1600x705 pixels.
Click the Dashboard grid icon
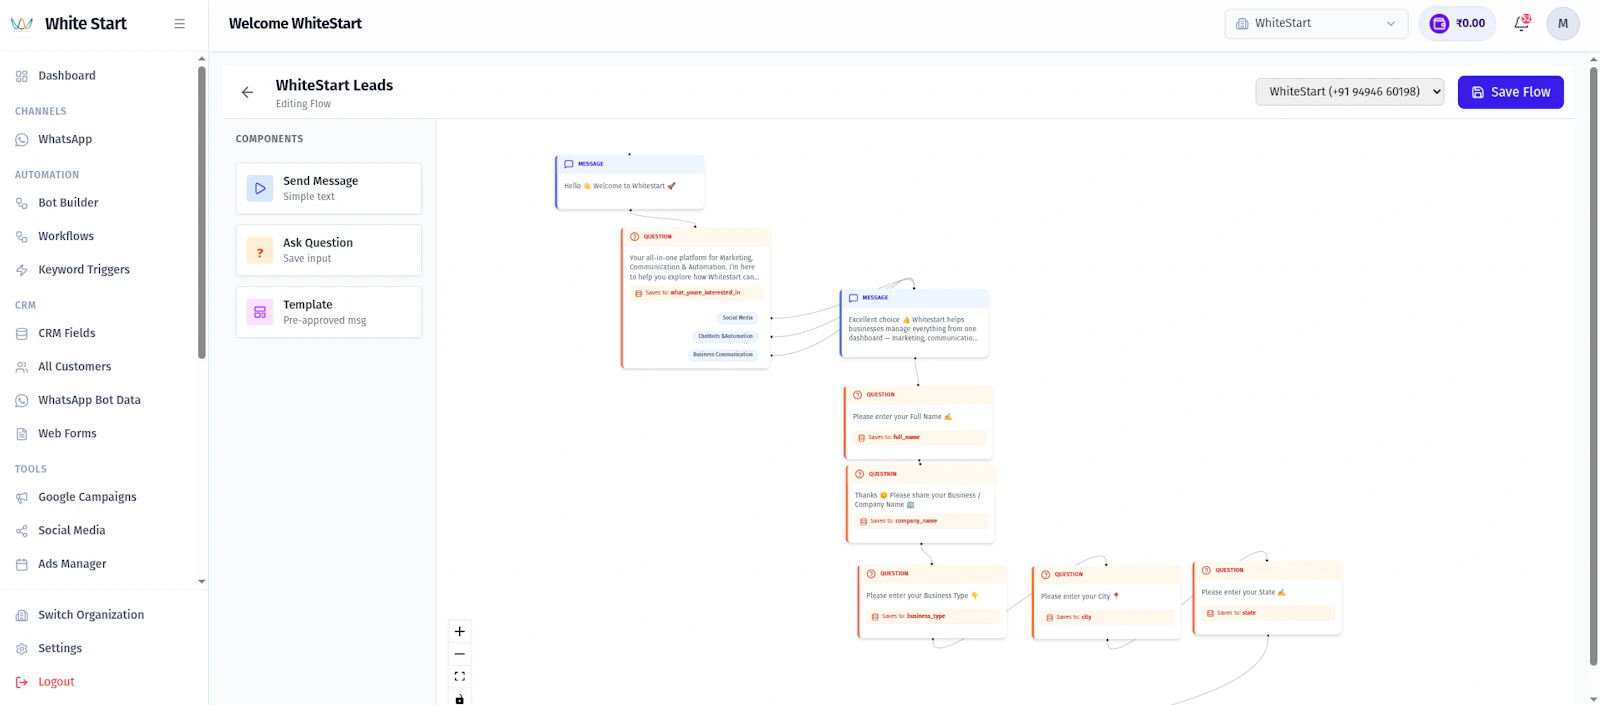point(22,76)
